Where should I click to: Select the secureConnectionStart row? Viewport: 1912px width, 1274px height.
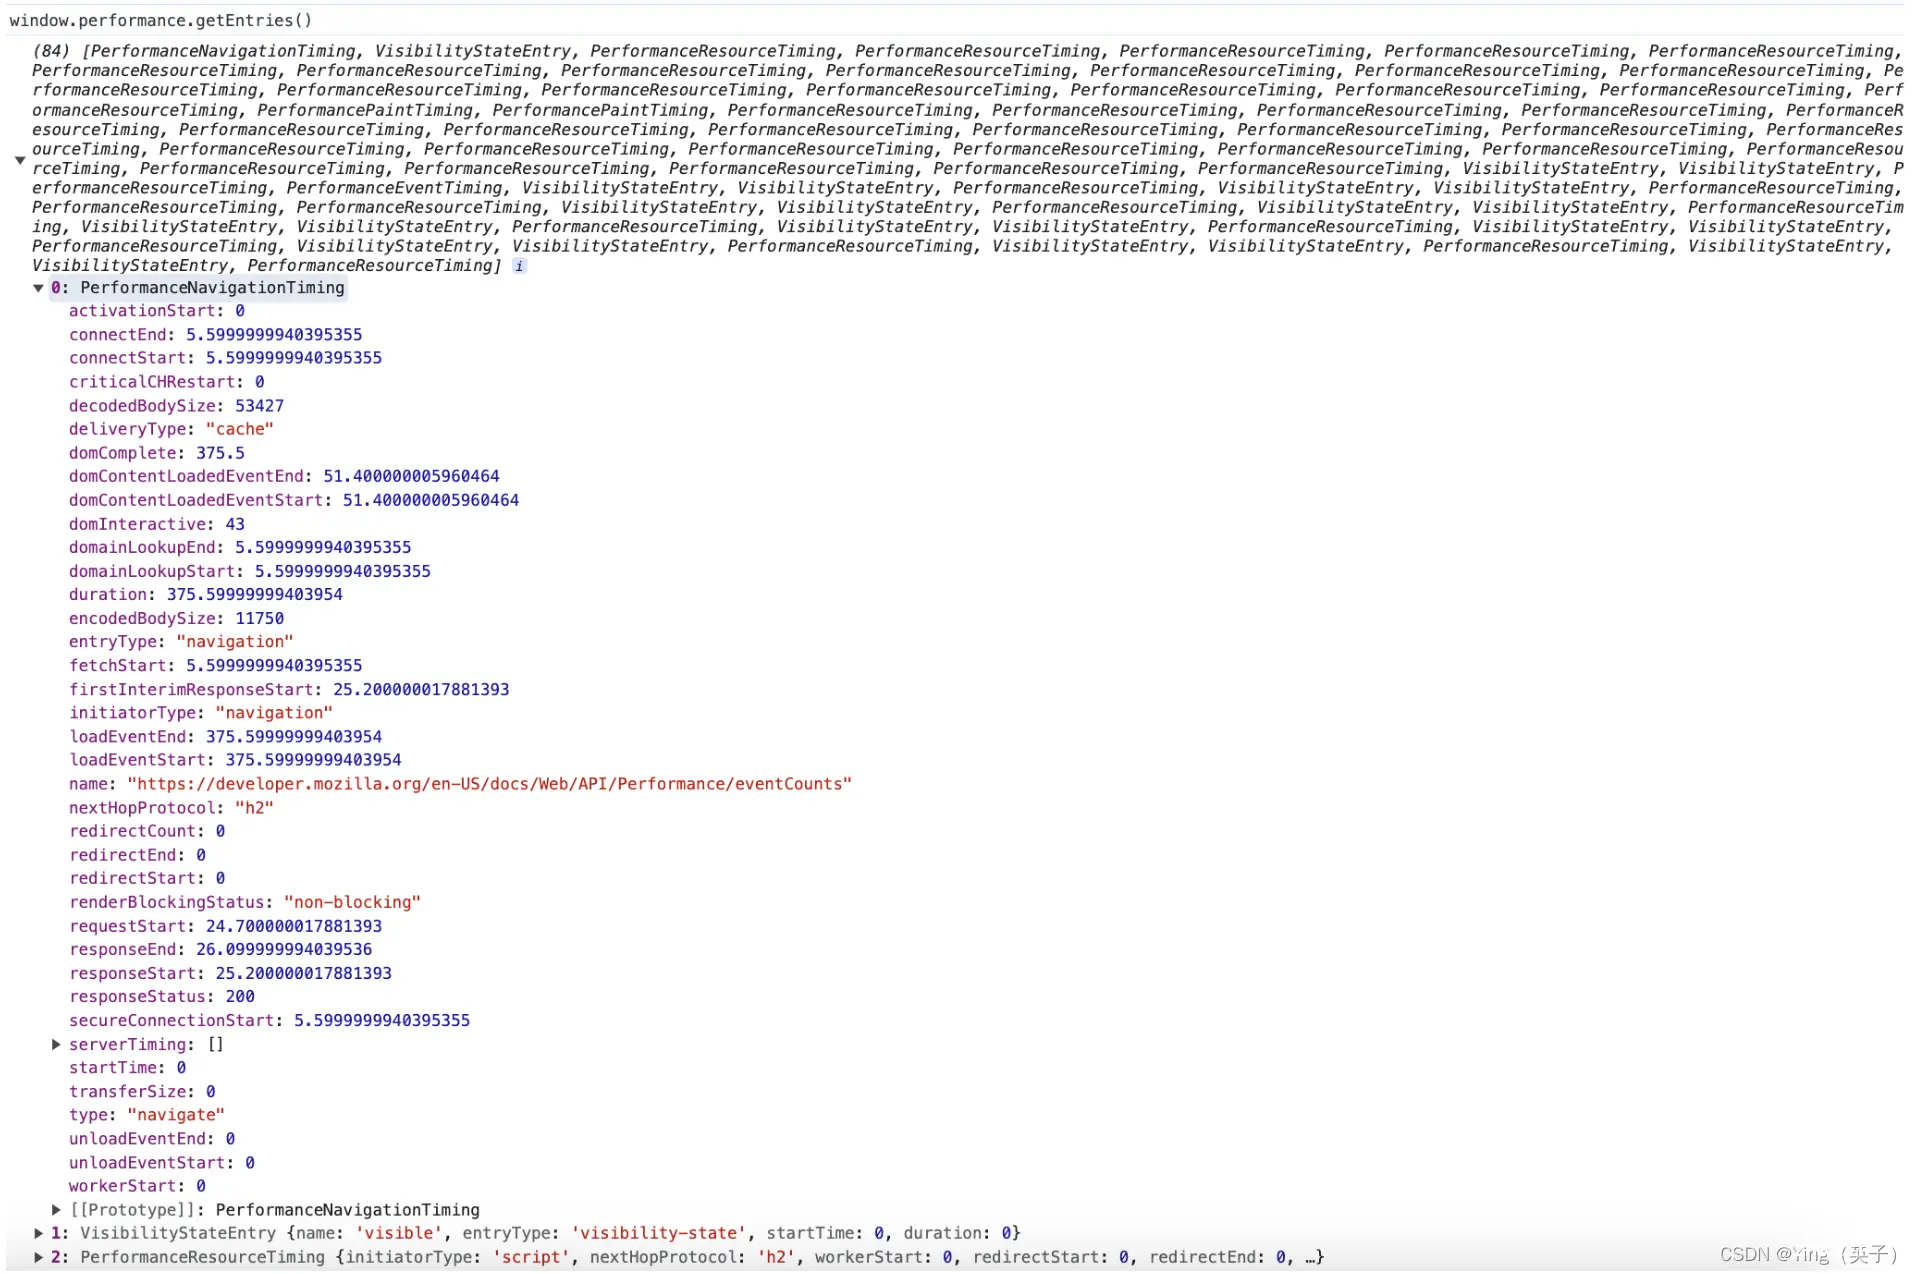(270, 1020)
